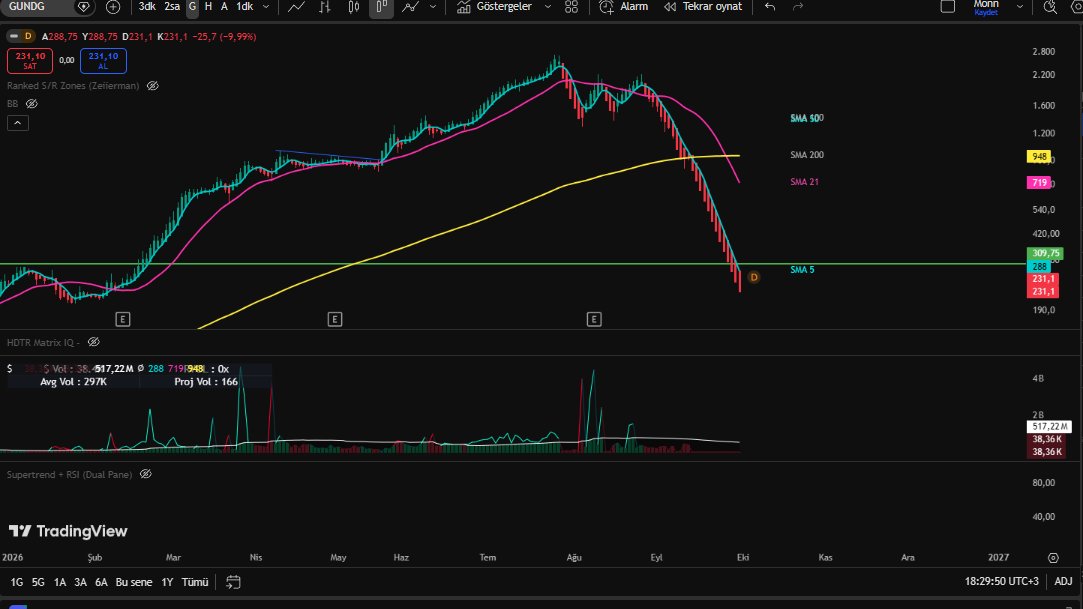The image size is (1083, 609).
Task: Select the yellow 948 SMA 200 price label
Action: (1039, 157)
